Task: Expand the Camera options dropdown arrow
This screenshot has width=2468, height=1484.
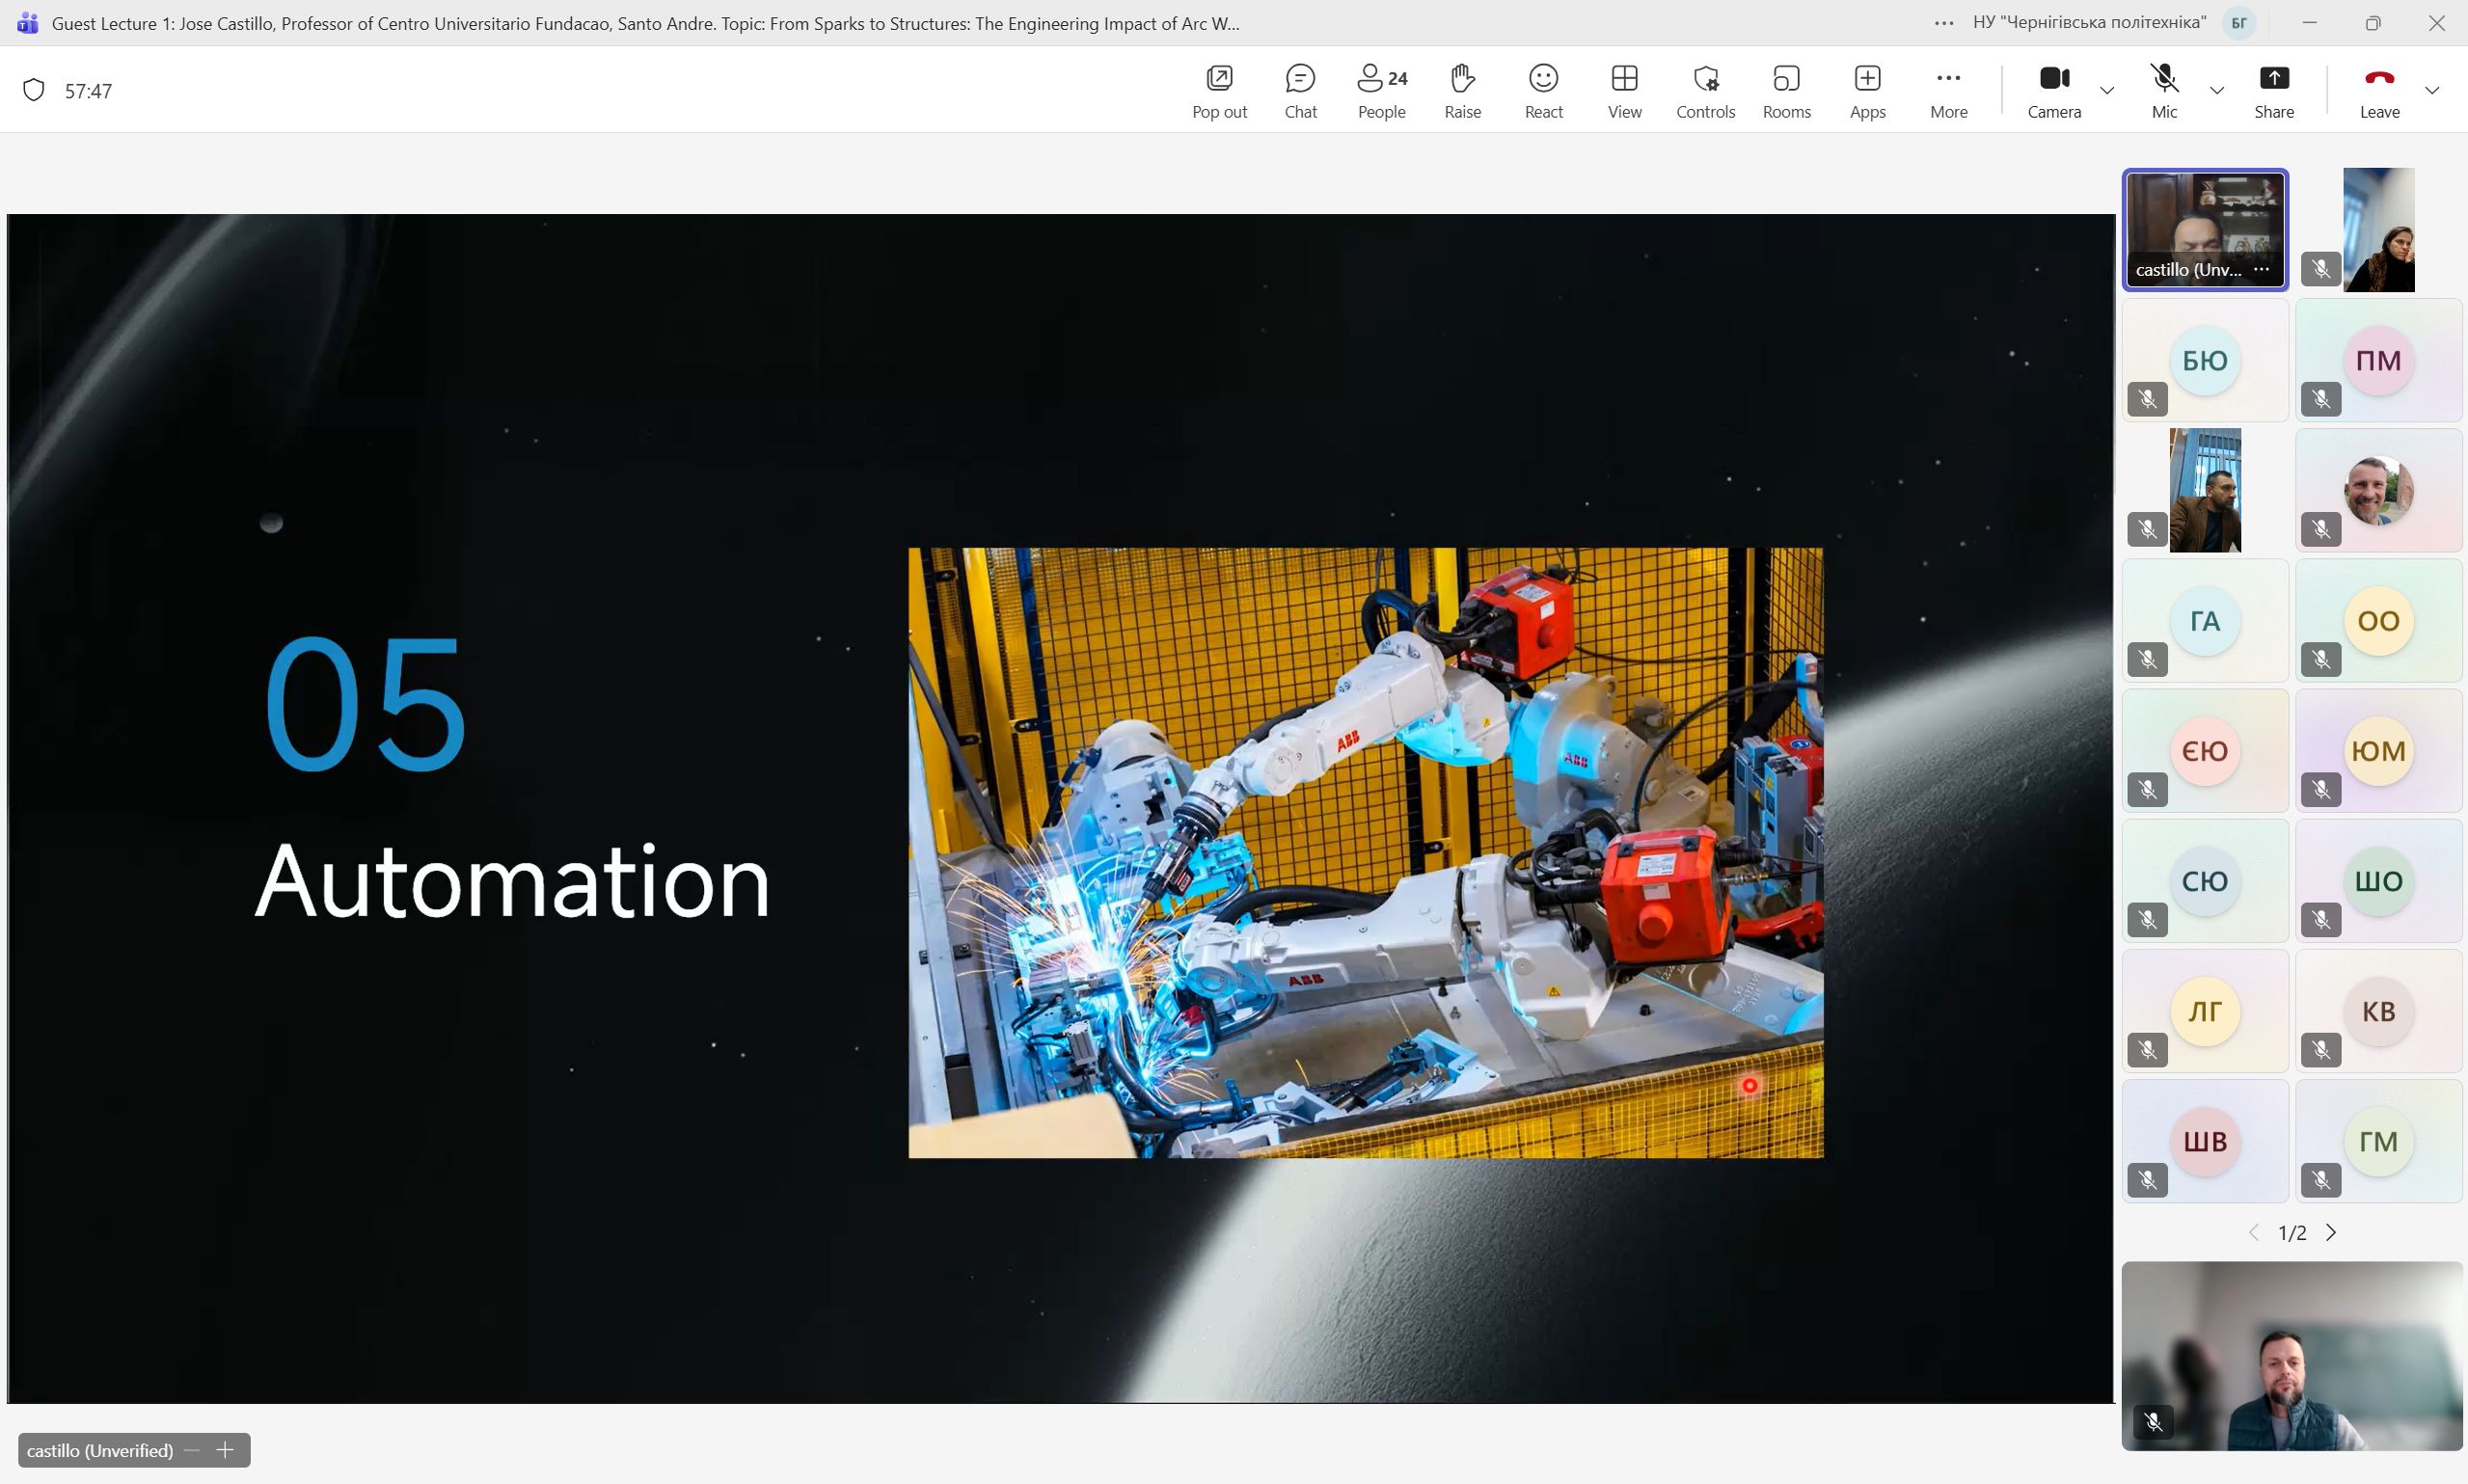Action: tap(2107, 91)
